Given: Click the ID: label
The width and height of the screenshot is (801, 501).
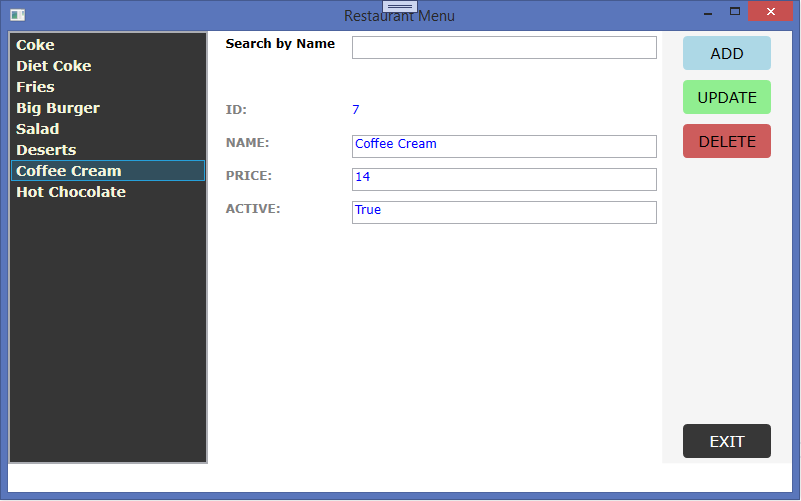Looking at the screenshot, I should click(x=236, y=110).
